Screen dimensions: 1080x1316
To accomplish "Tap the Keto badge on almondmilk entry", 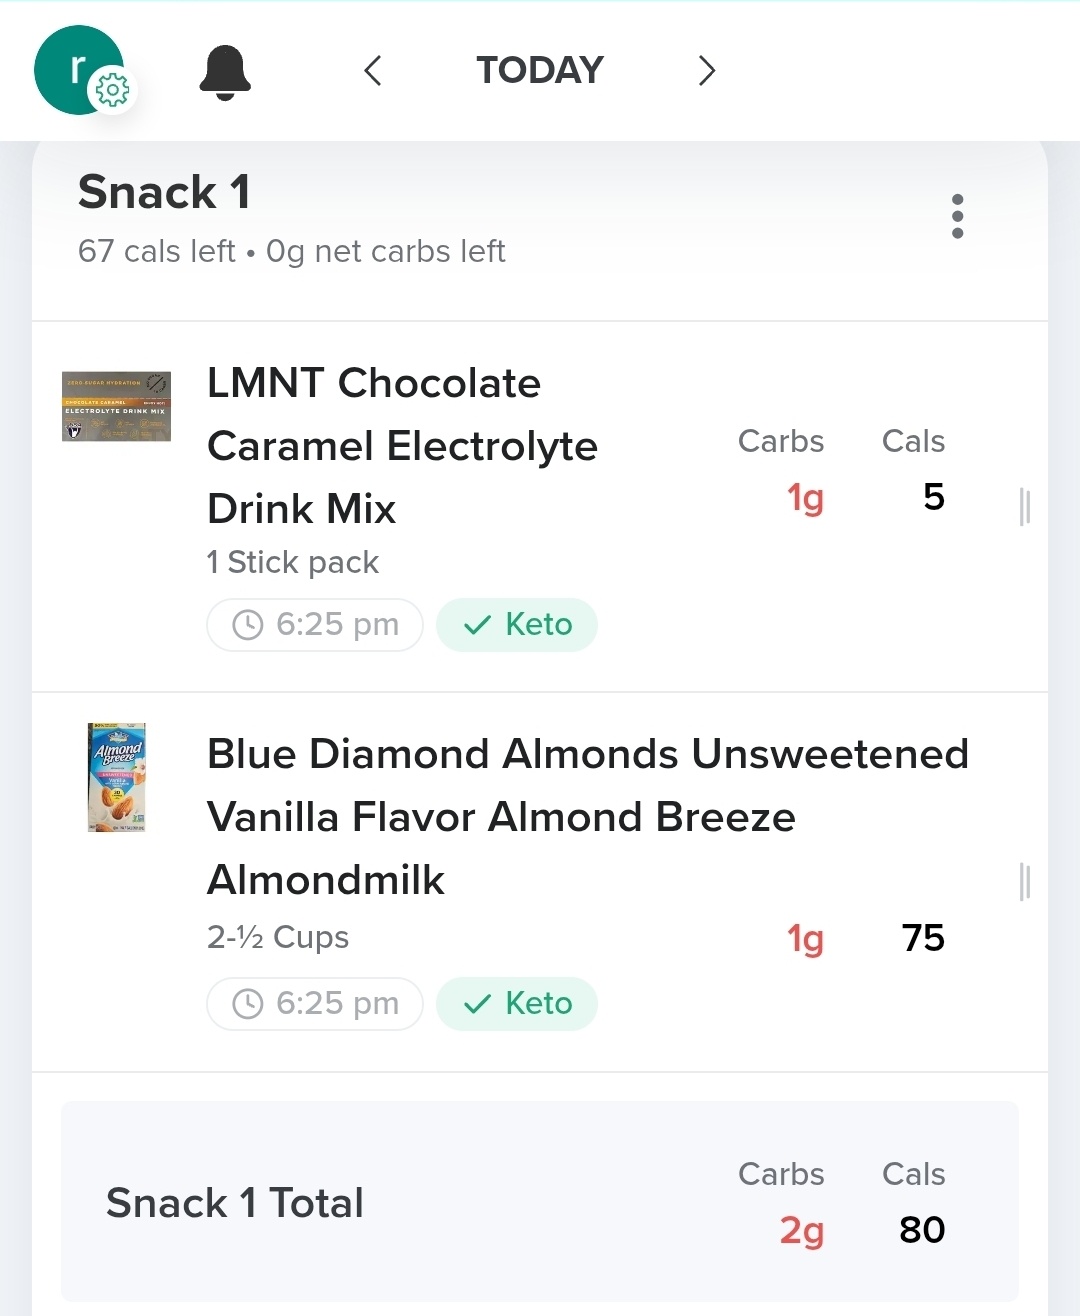I will (517, 1004).
